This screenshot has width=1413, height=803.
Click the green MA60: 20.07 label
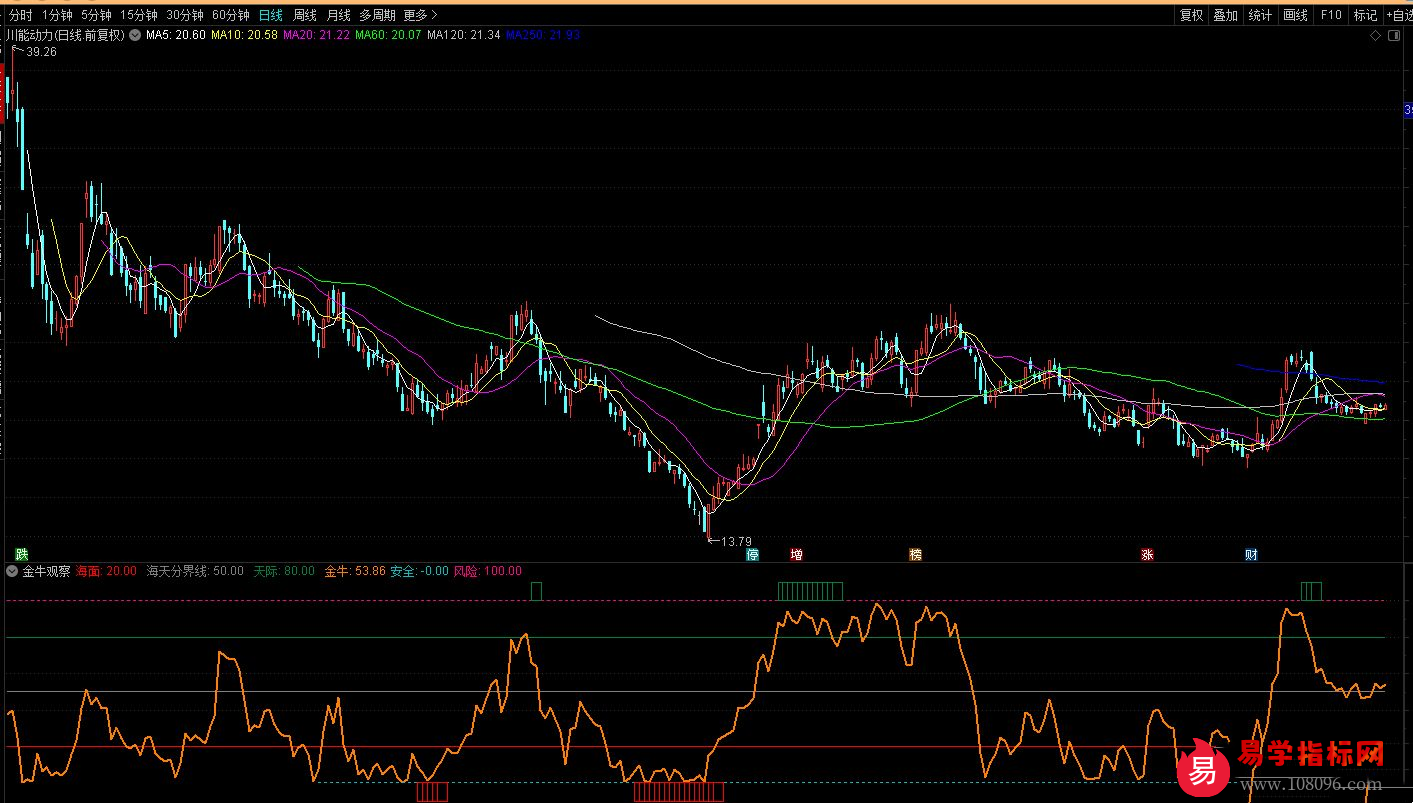pos(388,35)
